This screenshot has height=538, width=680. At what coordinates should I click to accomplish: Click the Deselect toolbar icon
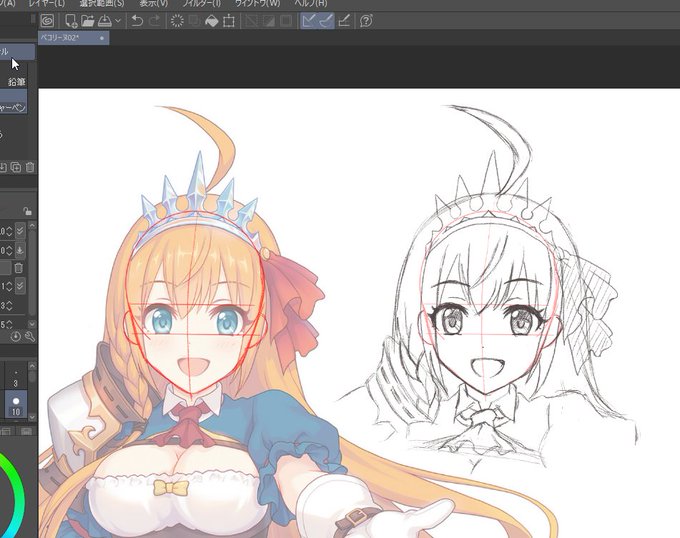252,20
